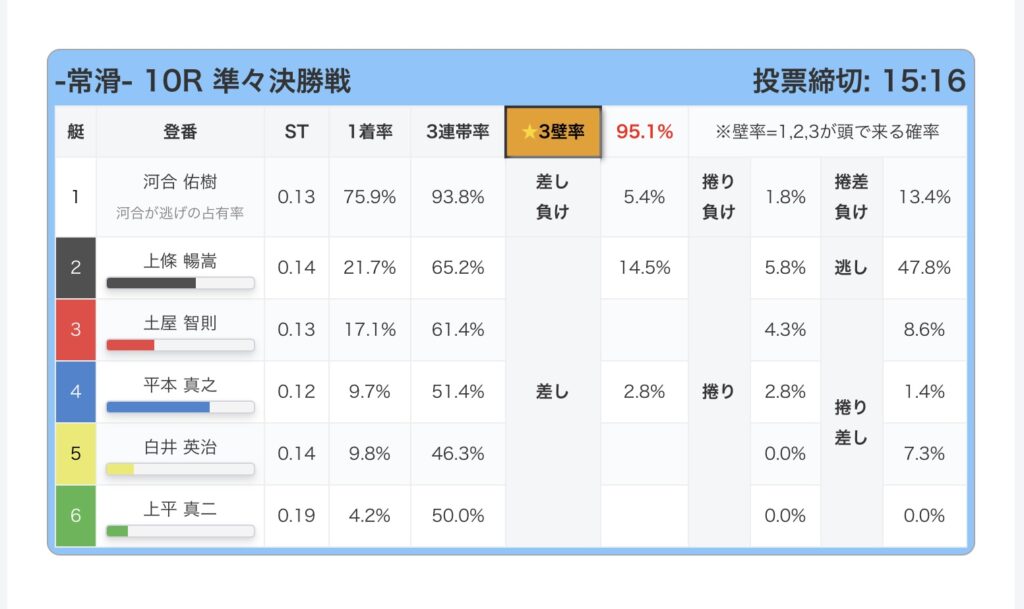Click the -常滑- 10R 準々決勝戦 title
The height and width of the screenshot is (609, 1024).
[203, 81]
